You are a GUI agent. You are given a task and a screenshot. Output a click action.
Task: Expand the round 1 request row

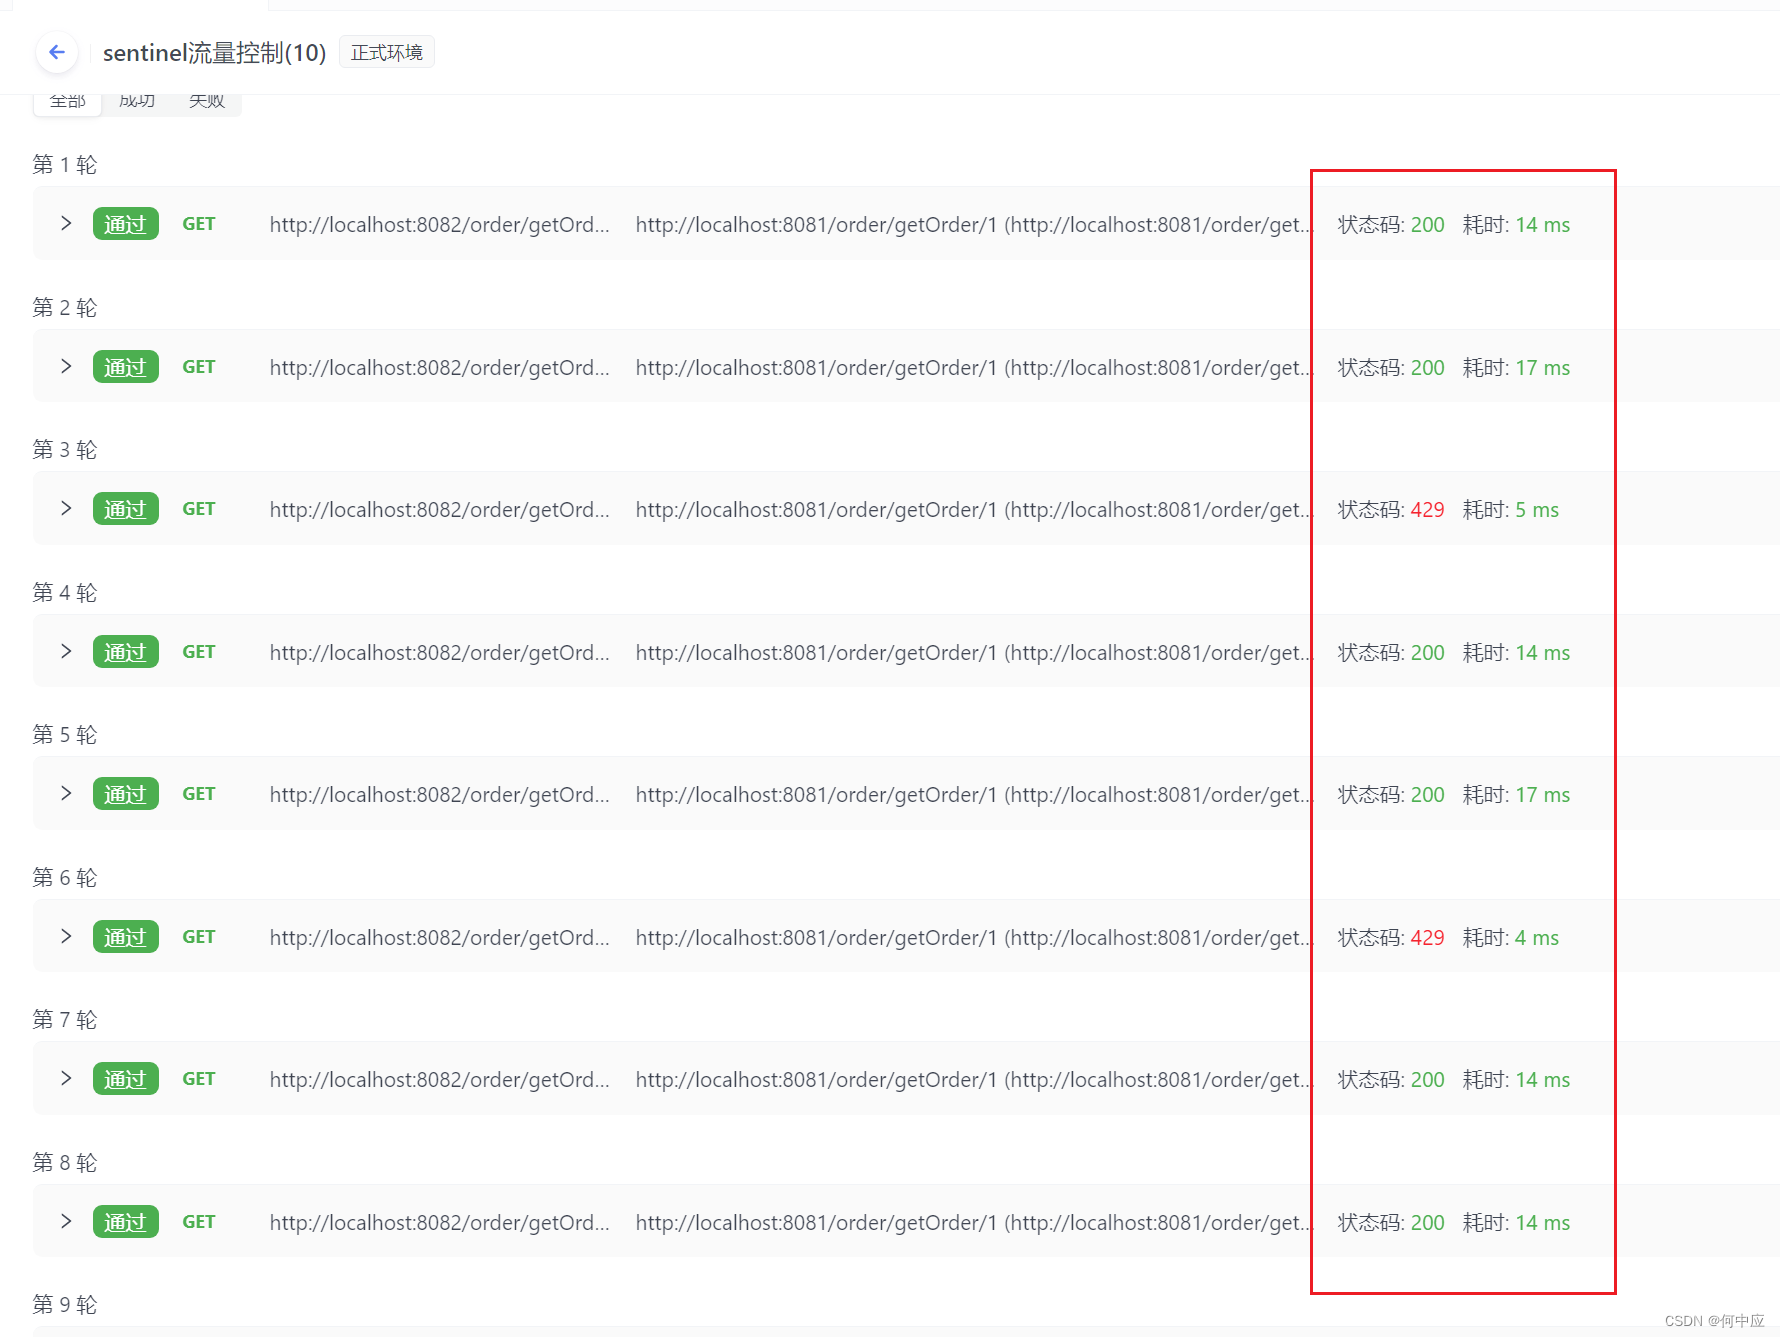tap(66, 223)
